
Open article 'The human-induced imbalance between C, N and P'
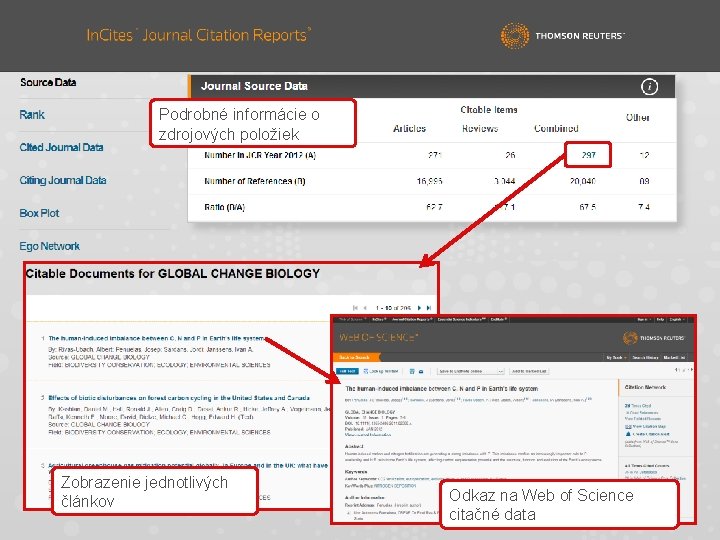(157, 338)
